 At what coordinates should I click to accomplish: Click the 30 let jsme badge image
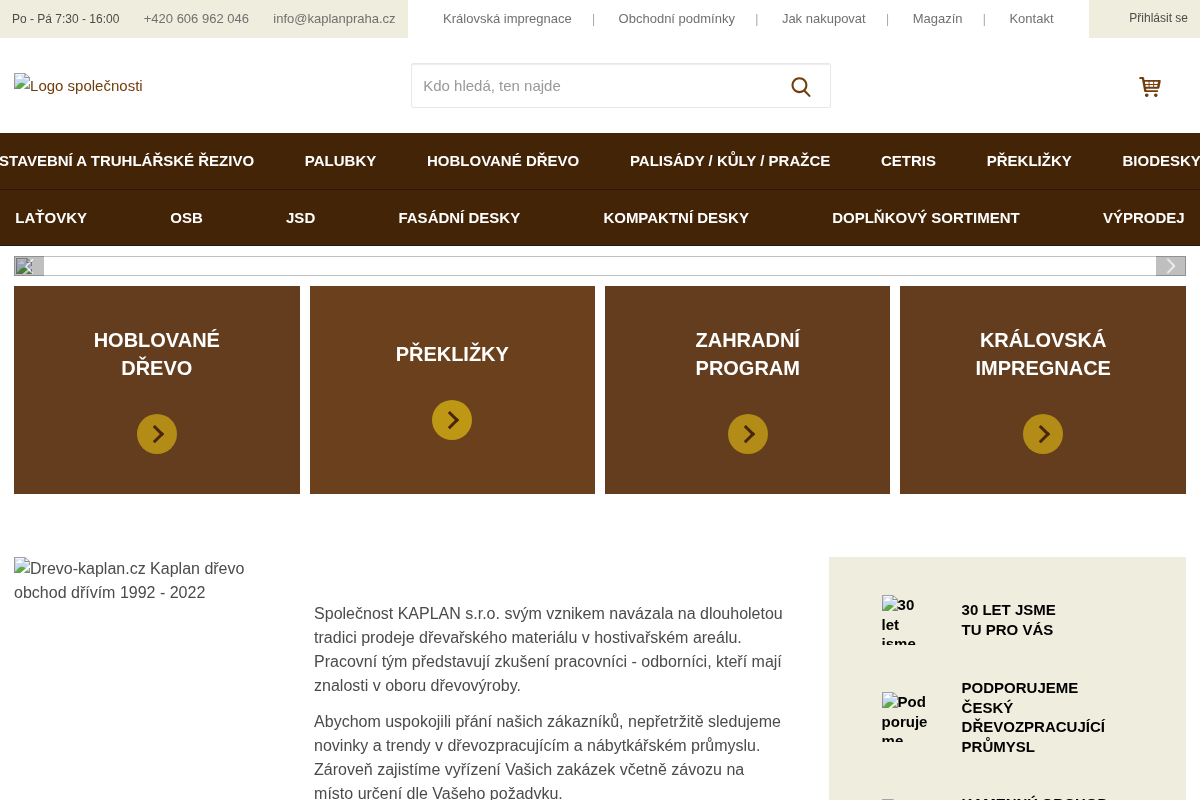coord(906,620)
